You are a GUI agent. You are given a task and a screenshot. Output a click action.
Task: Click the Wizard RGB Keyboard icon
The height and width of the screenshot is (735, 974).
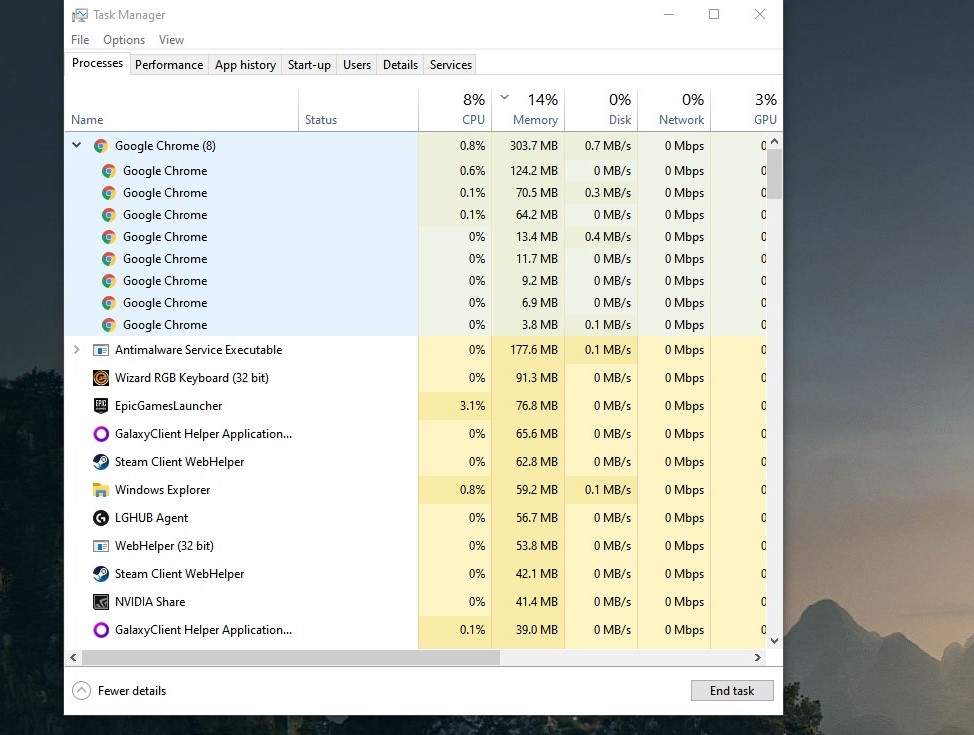pos(101,378)
